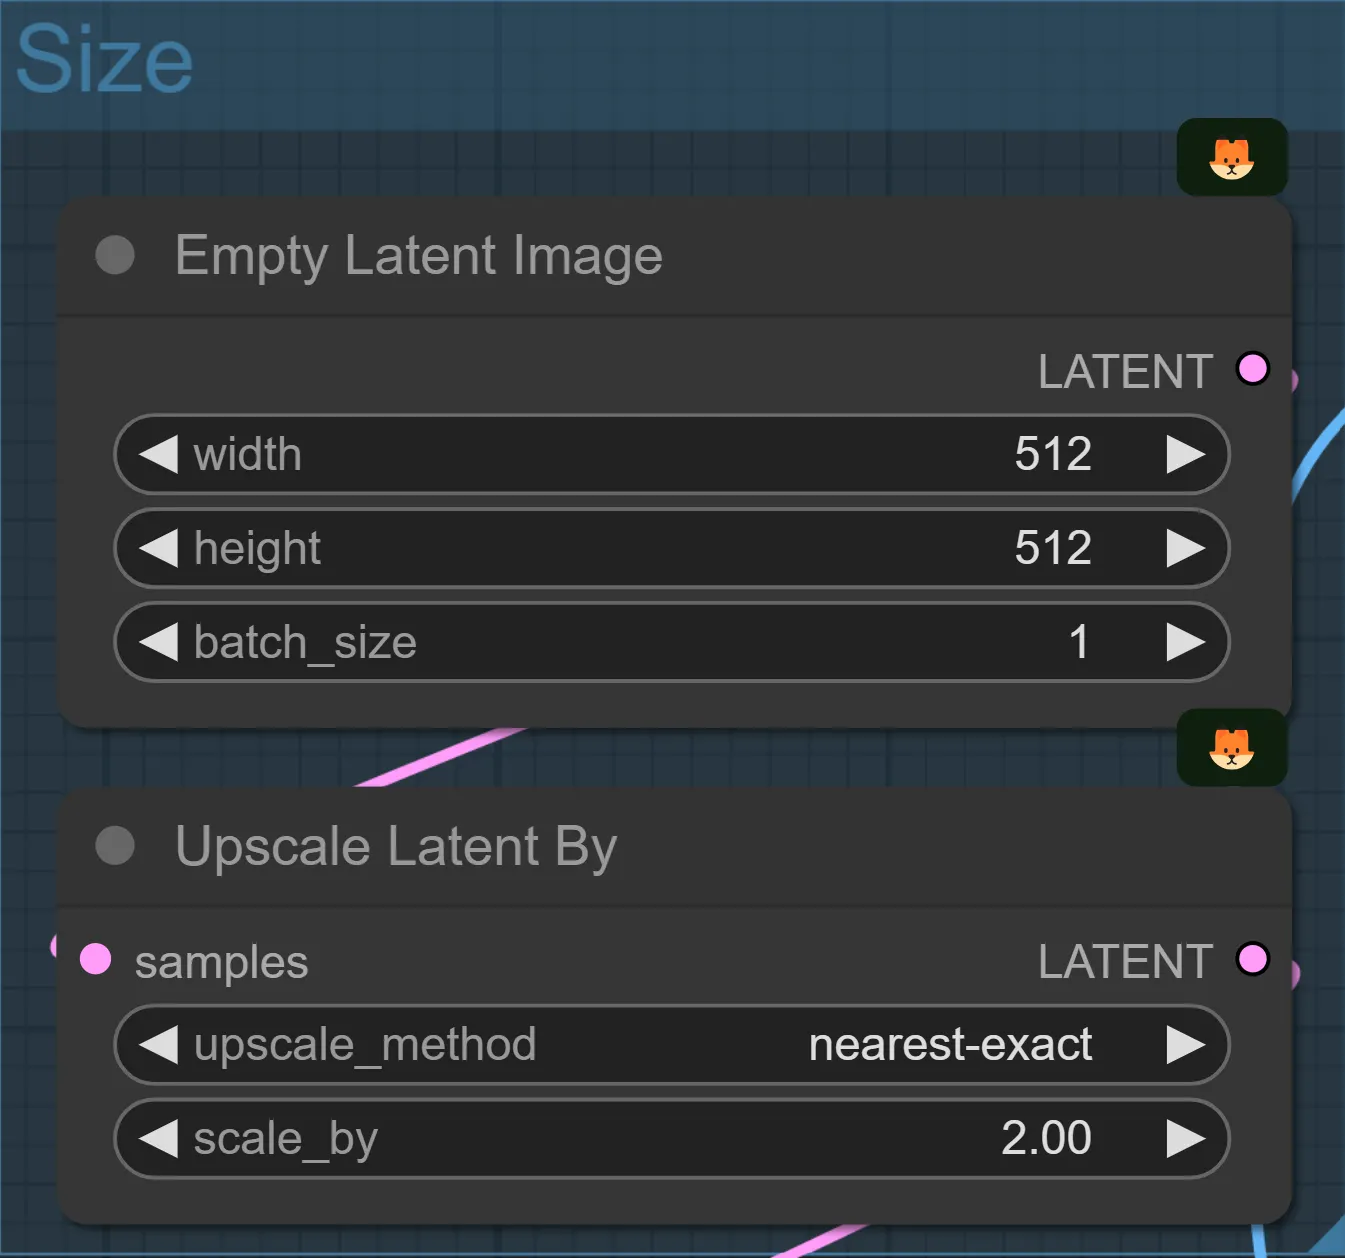The image size is (1345, 1258).
Task: Decrease the height value
Action: point(158,548)
